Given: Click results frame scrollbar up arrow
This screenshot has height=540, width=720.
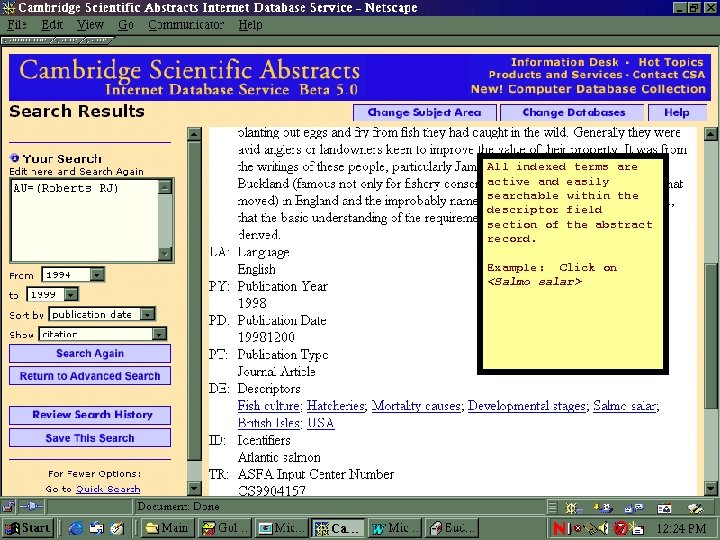Looking at the screenshot, I should coord(710,134).
